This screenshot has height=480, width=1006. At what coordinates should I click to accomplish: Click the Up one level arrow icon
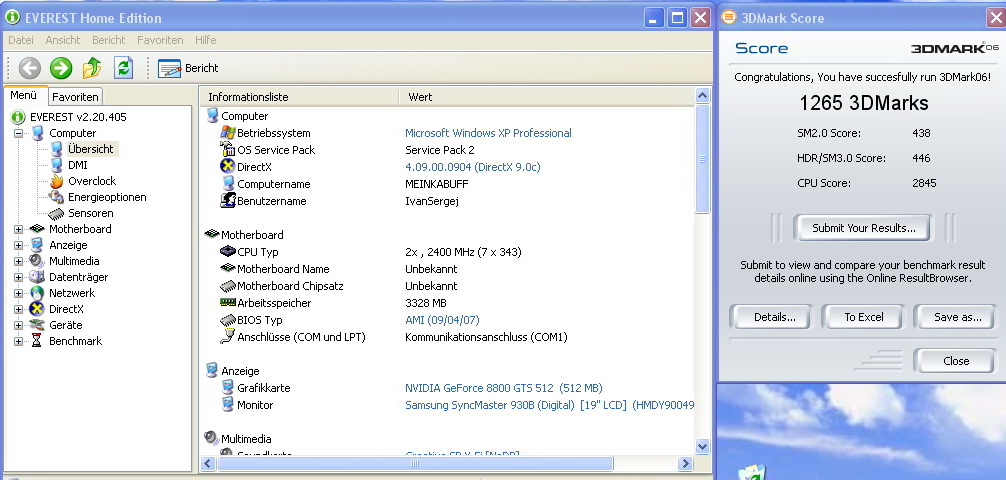pos(92,67)
